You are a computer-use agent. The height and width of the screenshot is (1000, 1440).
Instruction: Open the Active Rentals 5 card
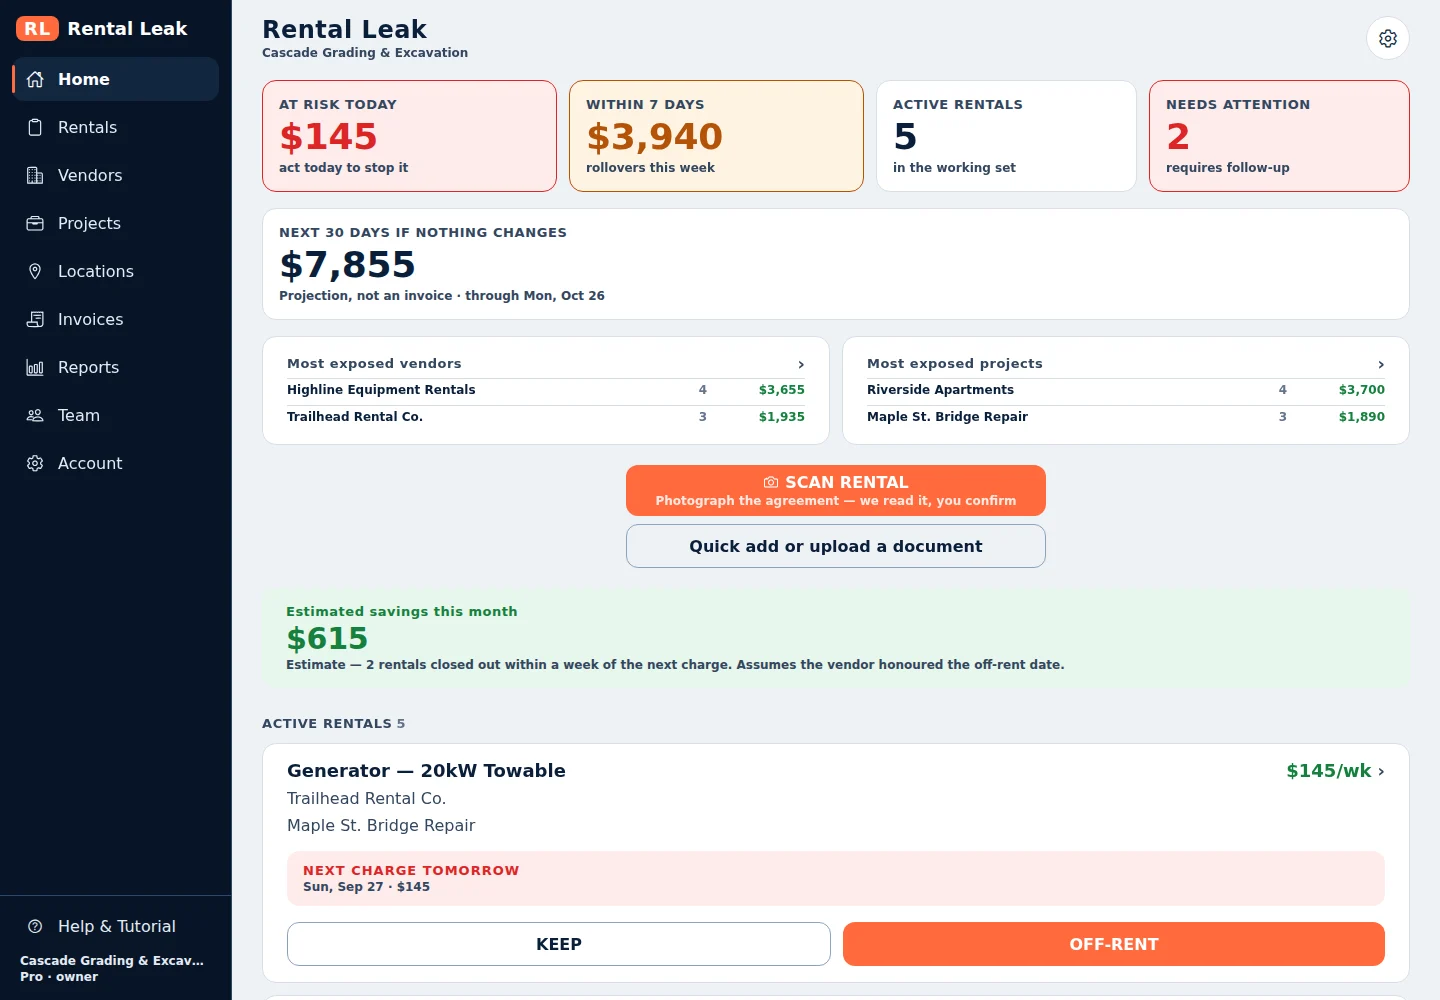[x=1006, y=136]
